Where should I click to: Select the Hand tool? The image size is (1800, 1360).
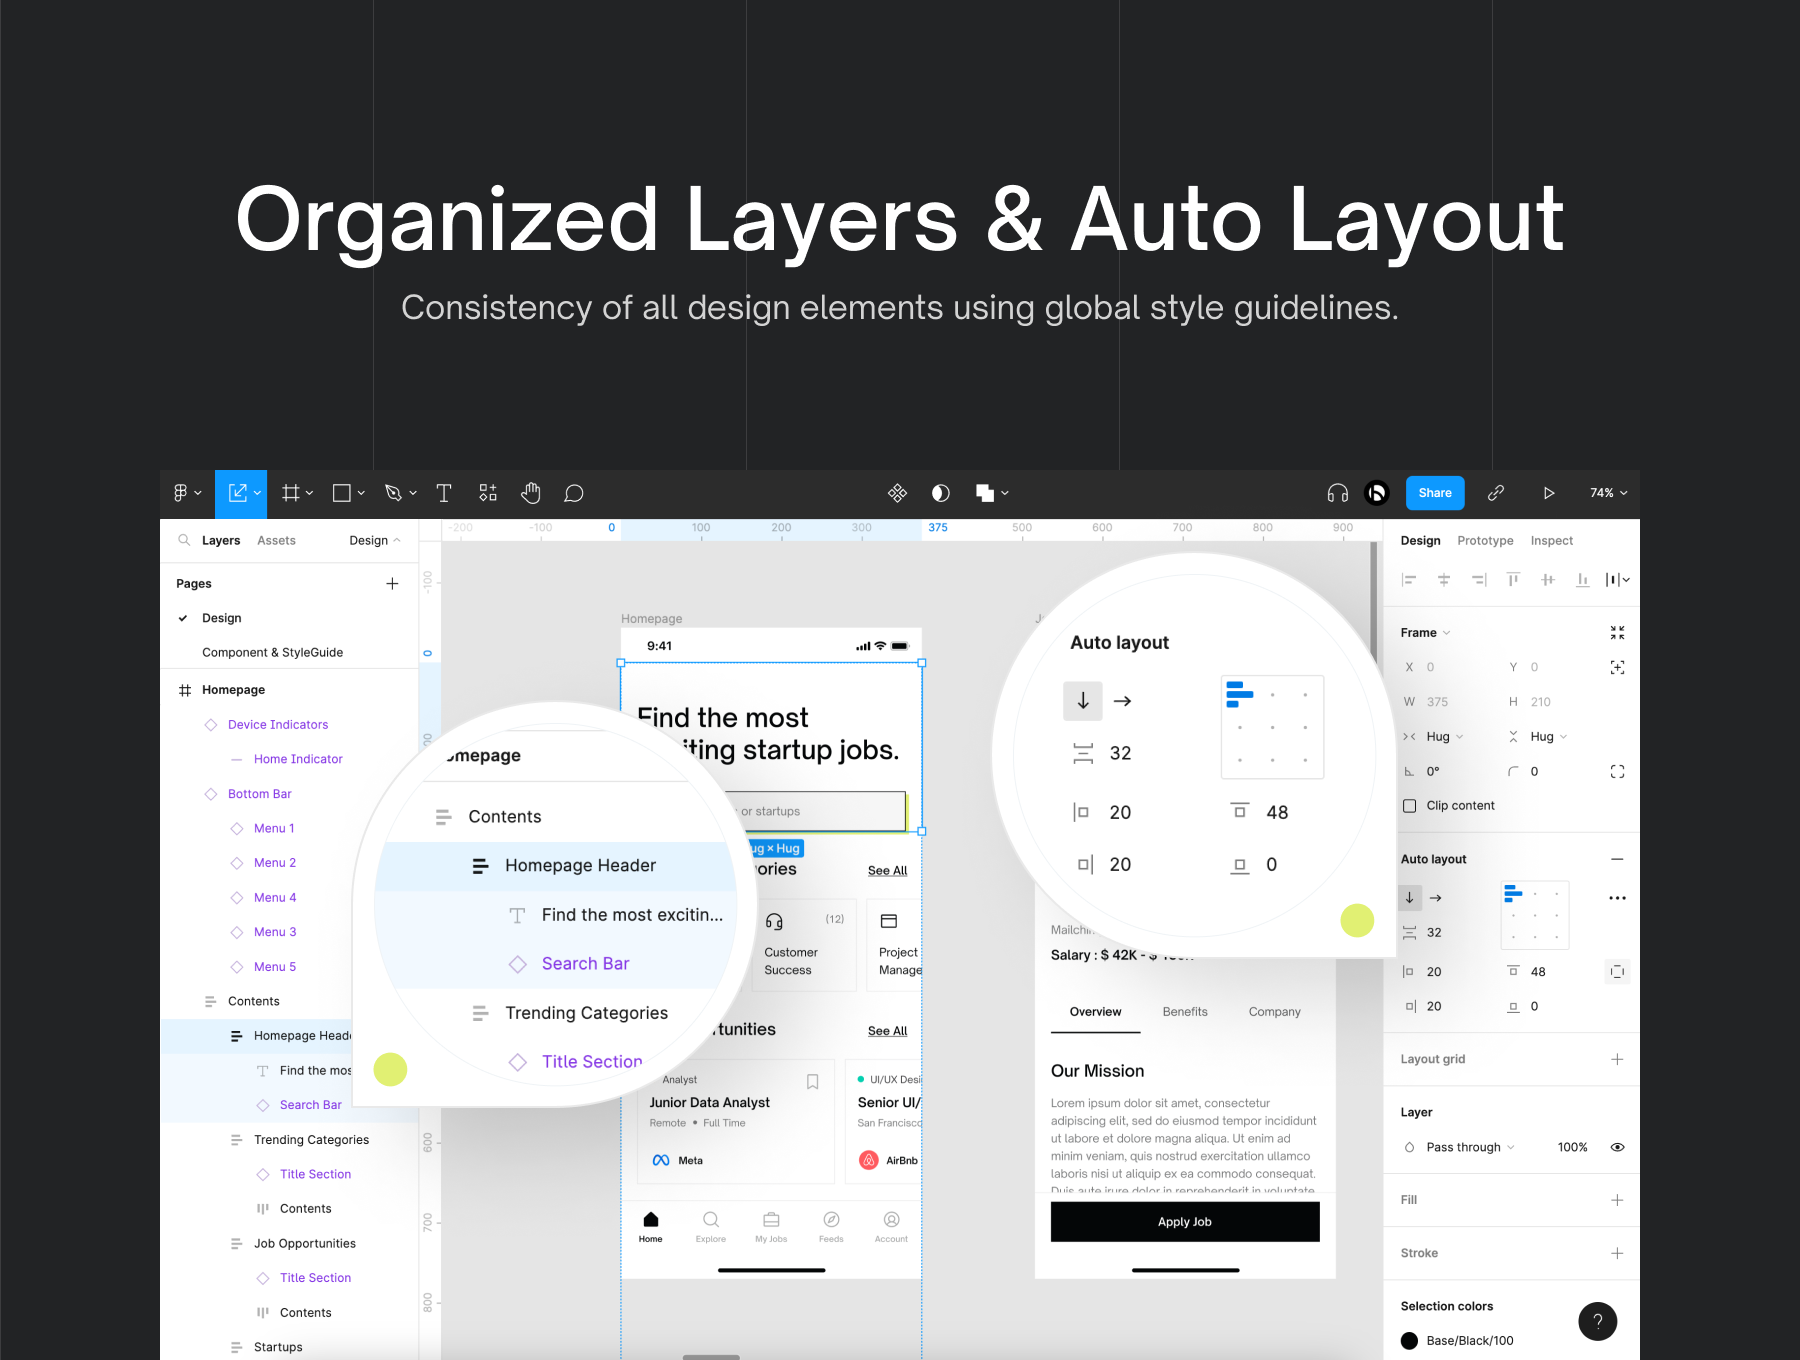click(530, 493)
